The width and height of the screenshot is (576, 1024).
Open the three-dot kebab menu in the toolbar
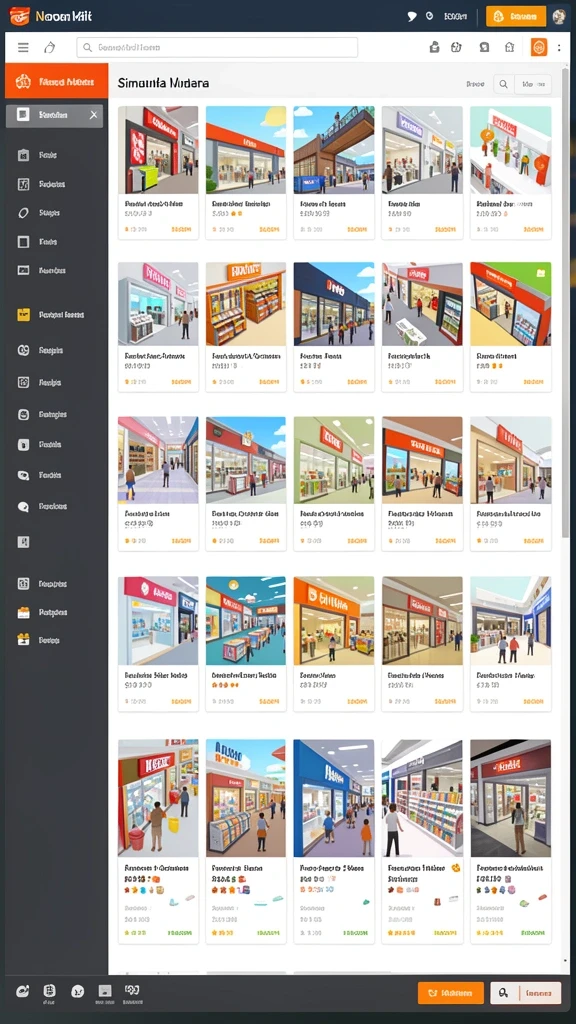(559, 47)
